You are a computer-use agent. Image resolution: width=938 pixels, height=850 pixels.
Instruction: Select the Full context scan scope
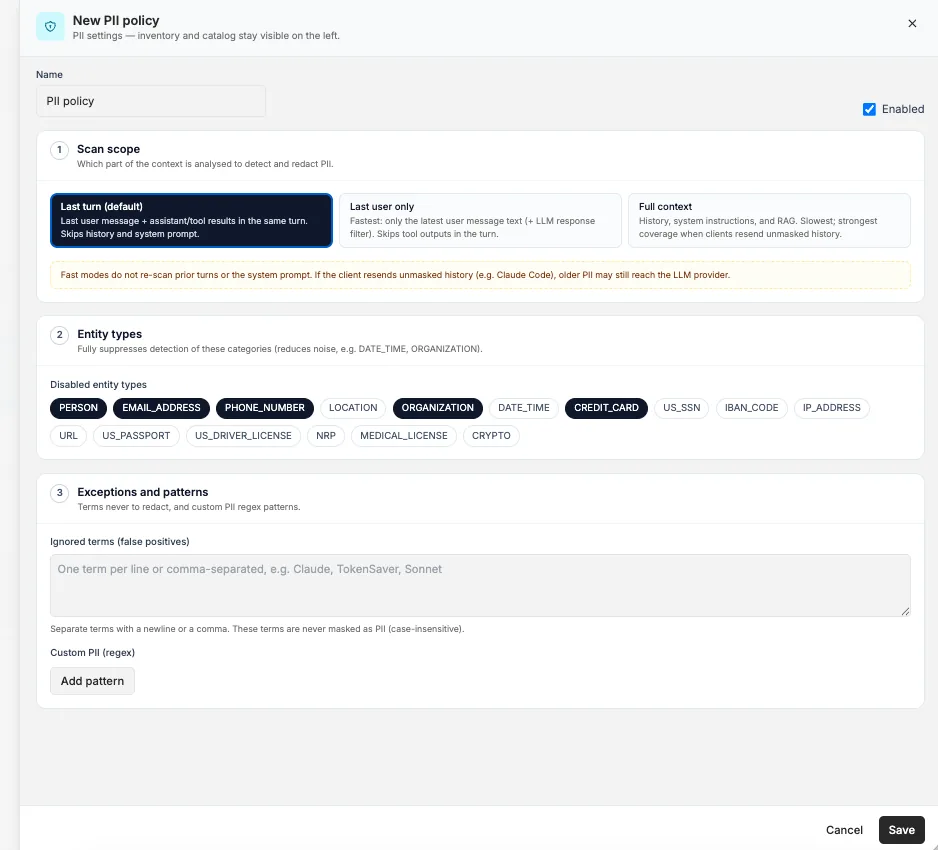tap(769, 220)
